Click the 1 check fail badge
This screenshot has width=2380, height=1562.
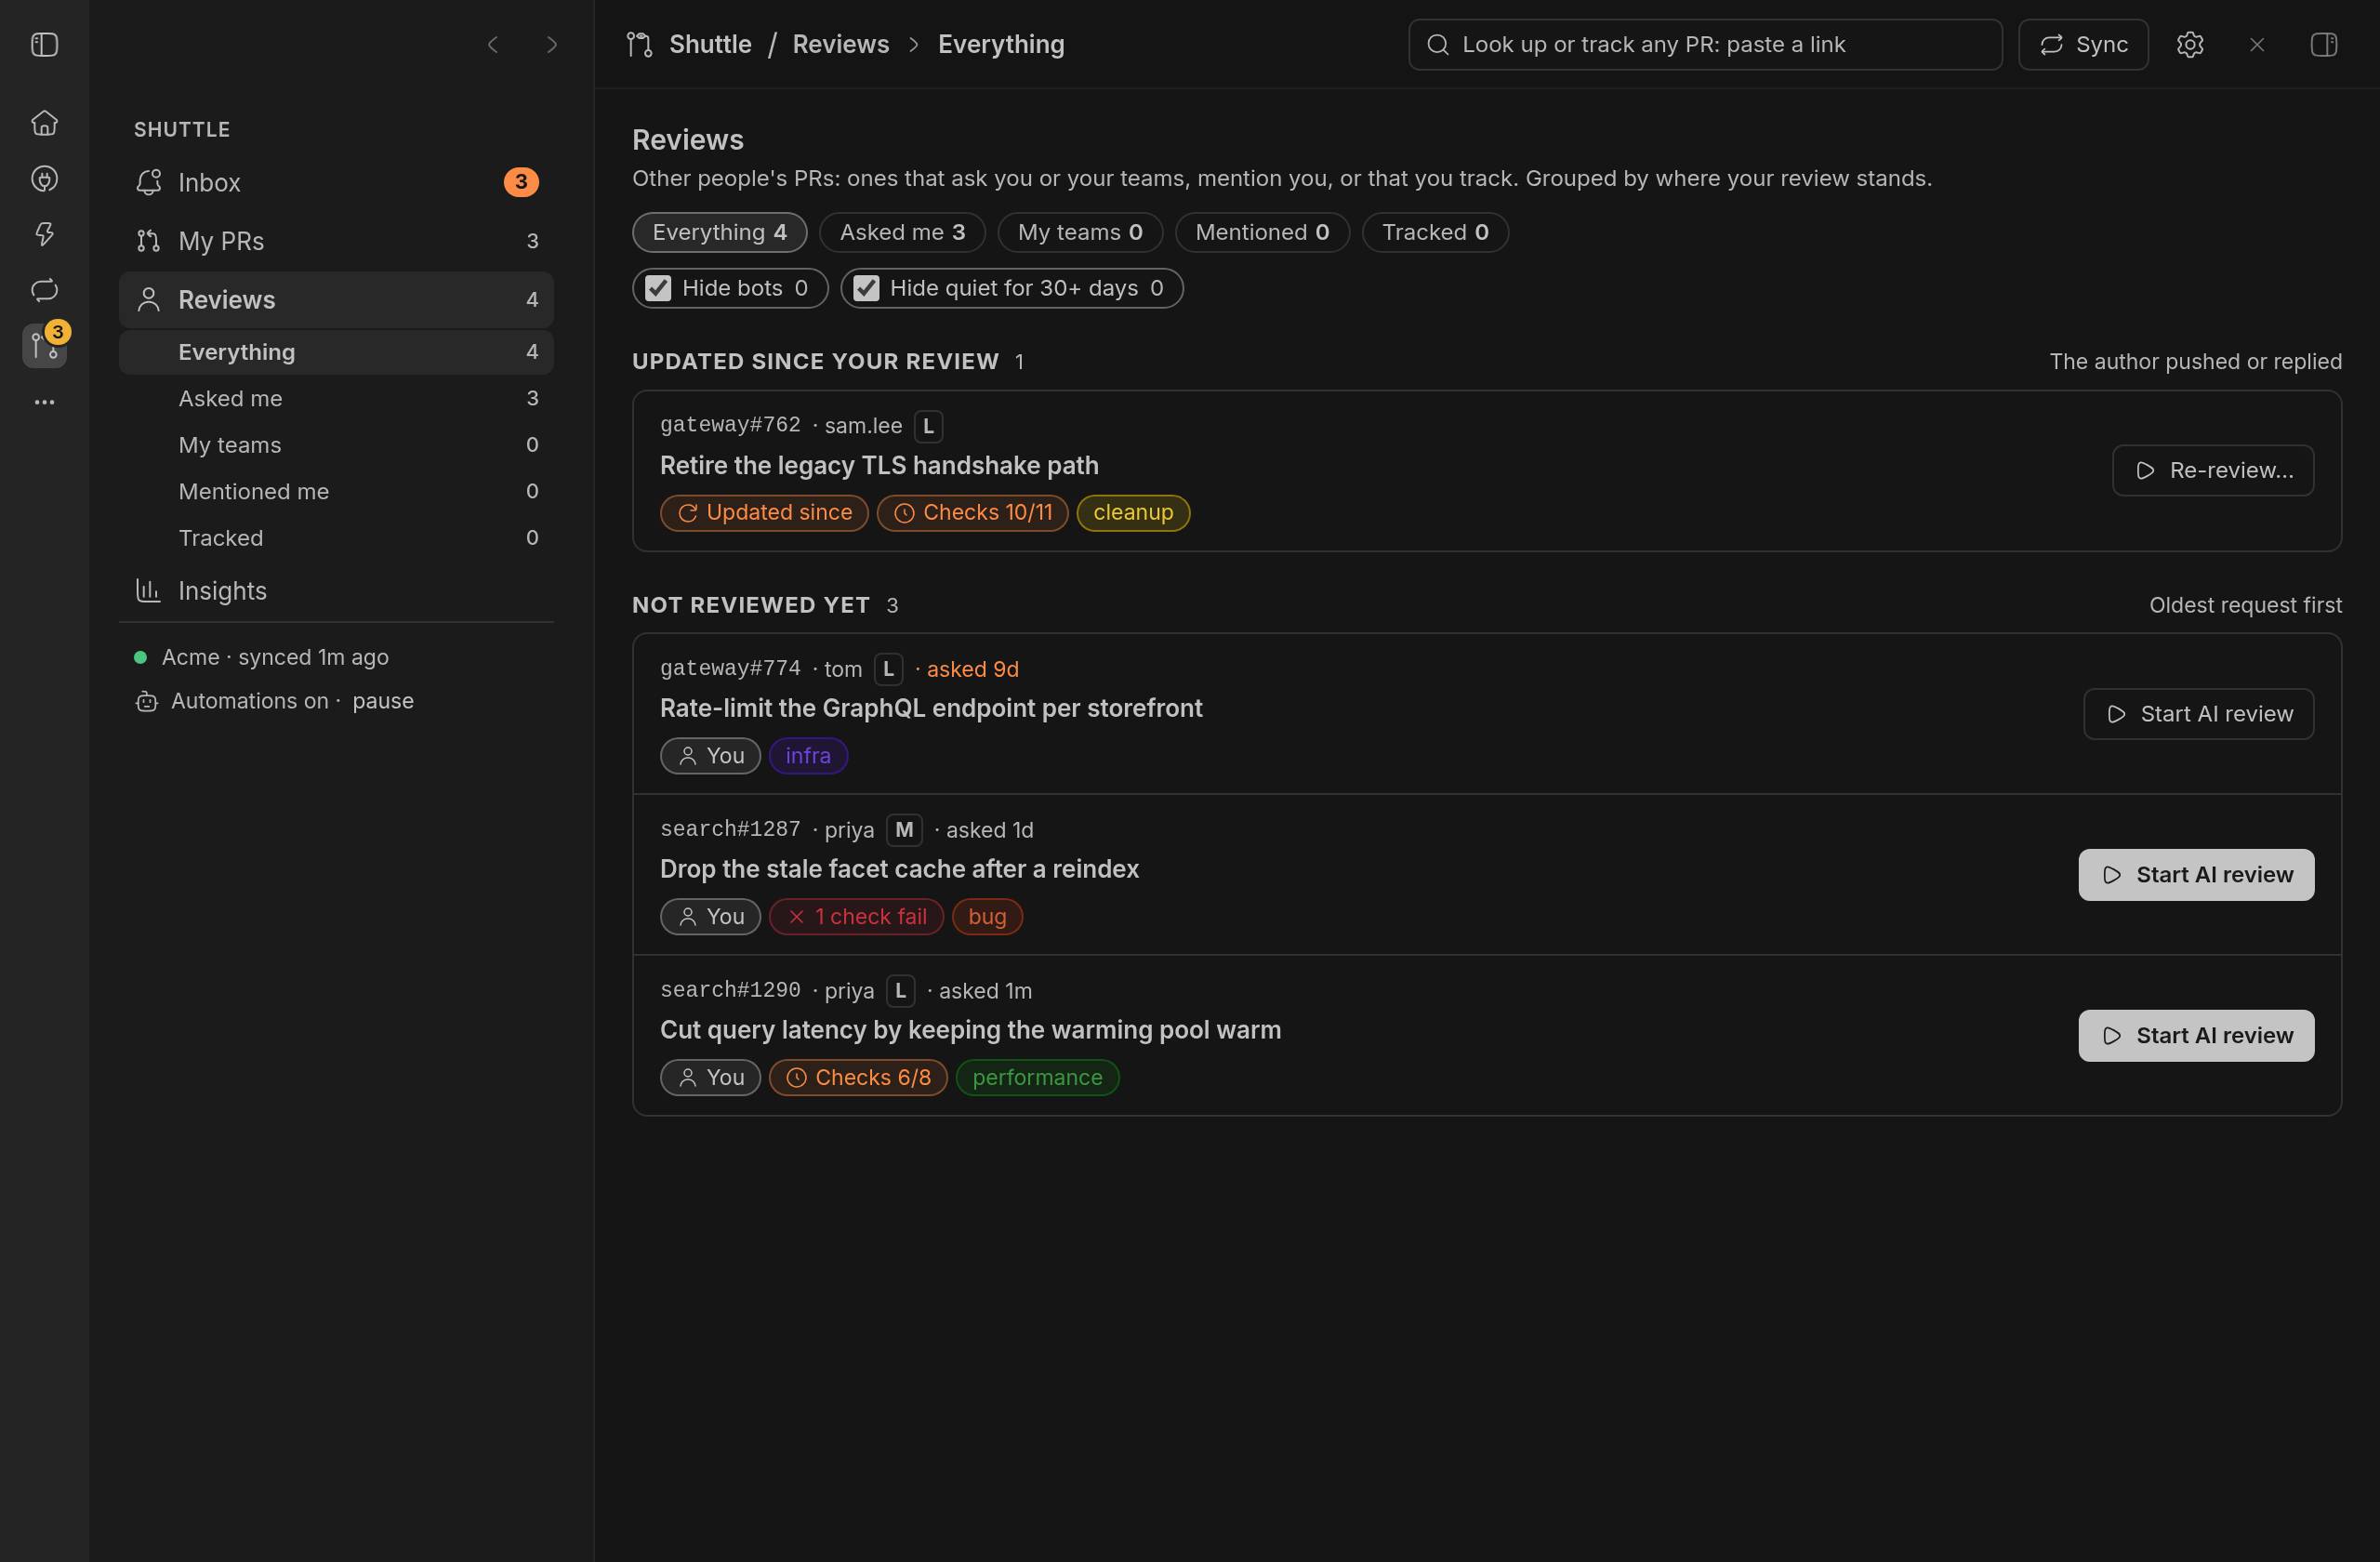[856, 917]
